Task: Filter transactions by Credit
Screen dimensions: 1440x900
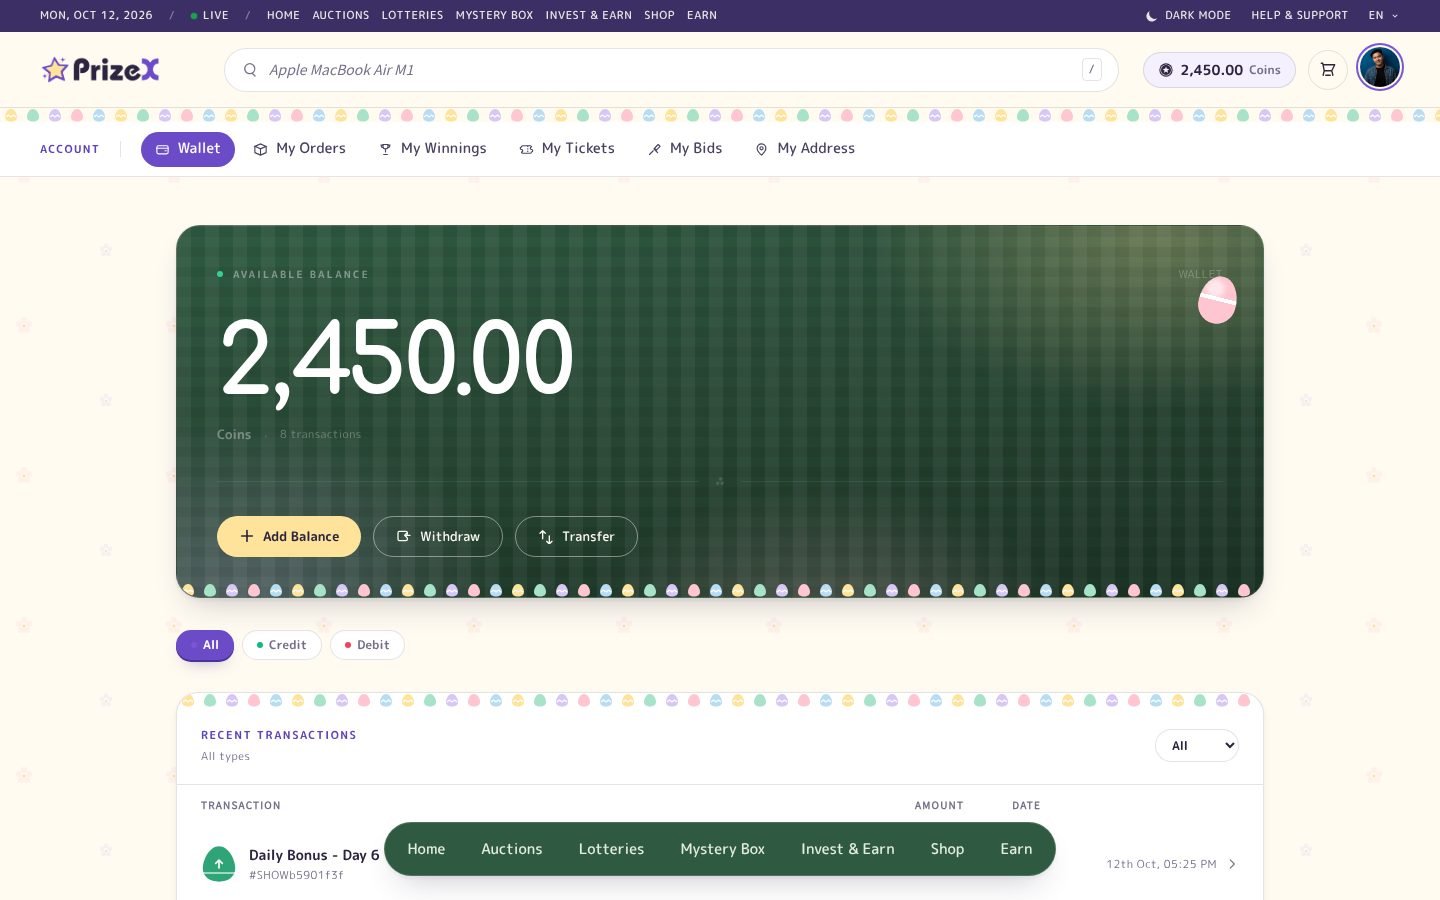Action: pos(282,645)
